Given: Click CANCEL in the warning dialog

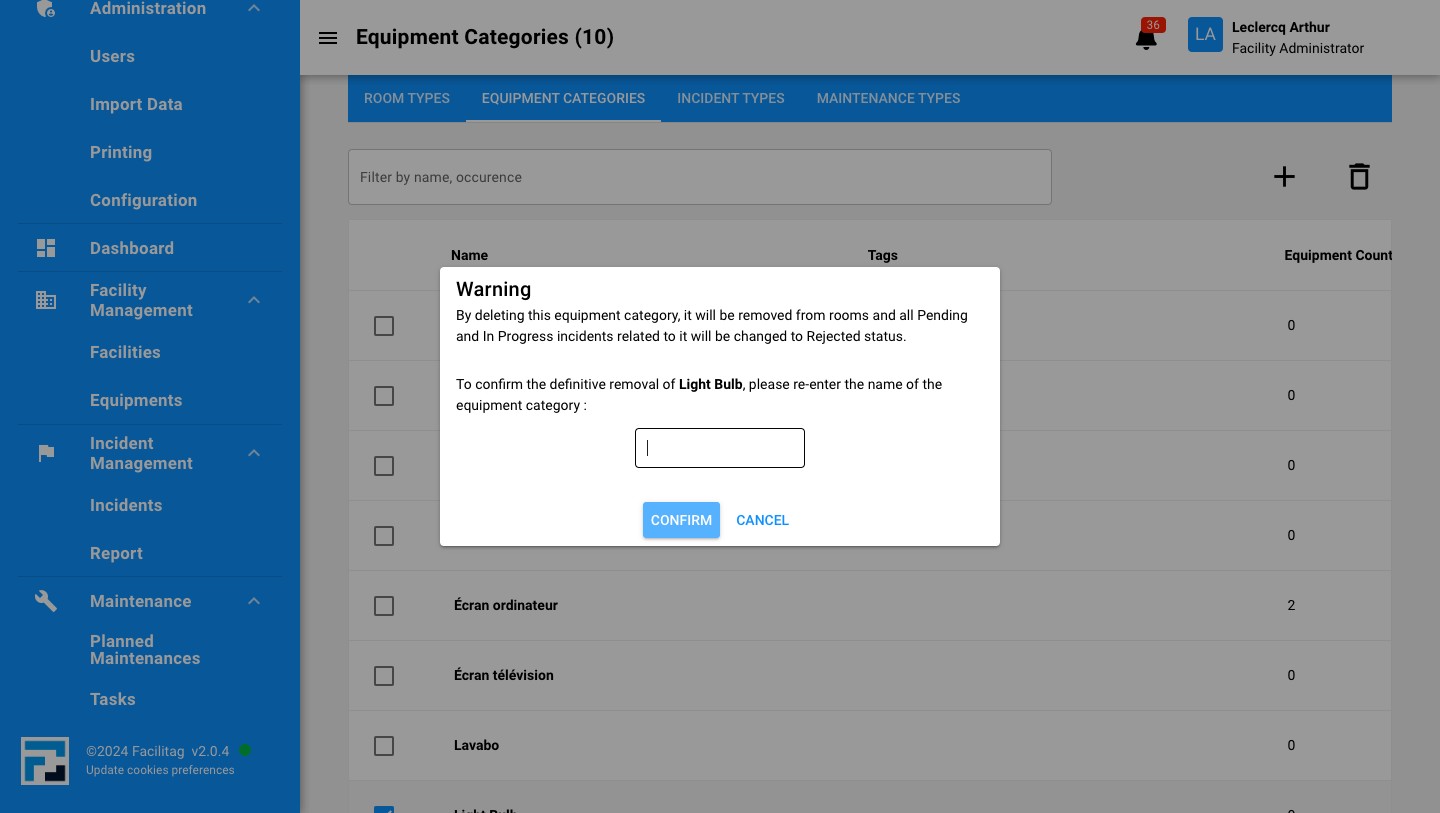Looking at the screenshot, I should (x=762, y=520).
